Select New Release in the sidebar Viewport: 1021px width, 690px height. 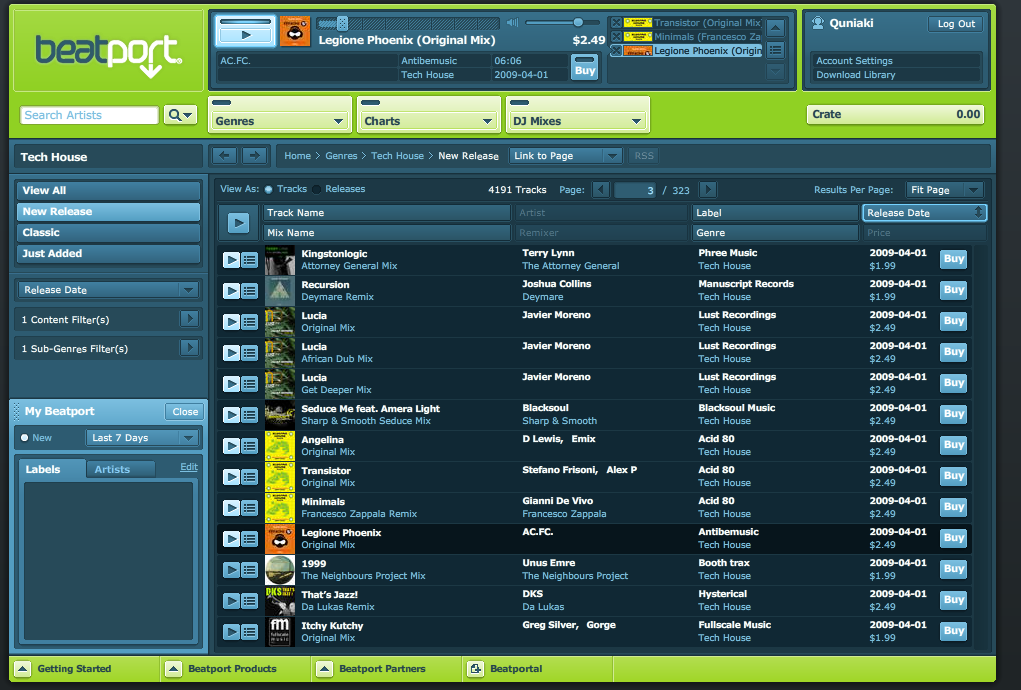pos(108,212)
